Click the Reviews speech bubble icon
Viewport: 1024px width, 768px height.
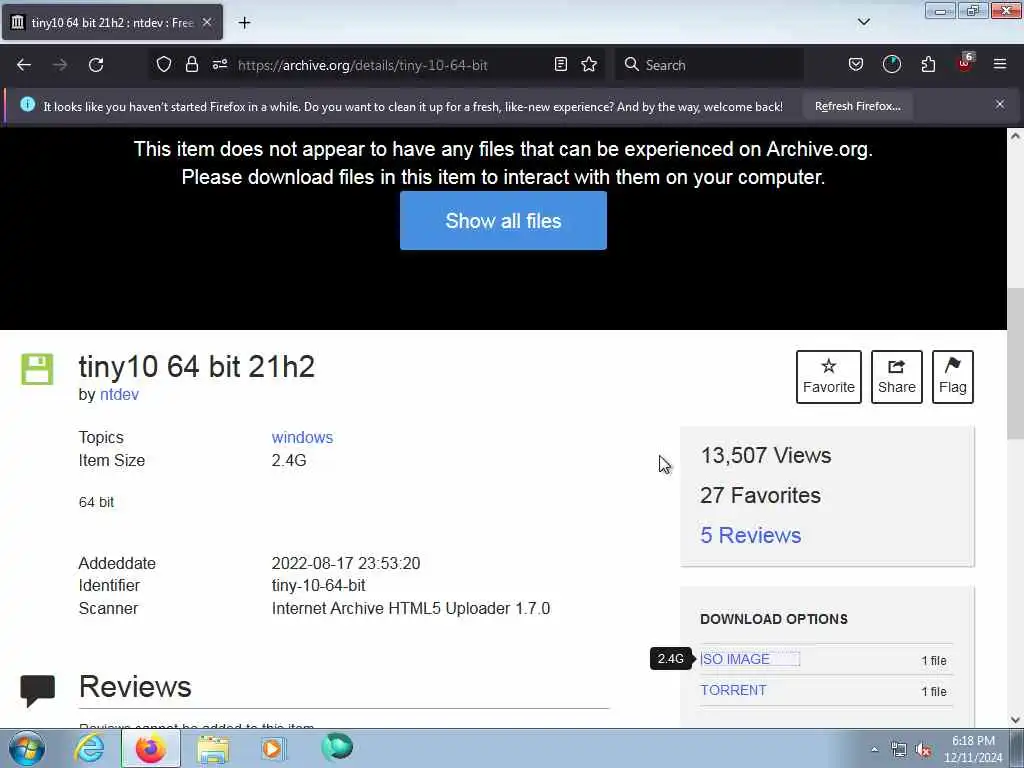[x=37, y=691]
